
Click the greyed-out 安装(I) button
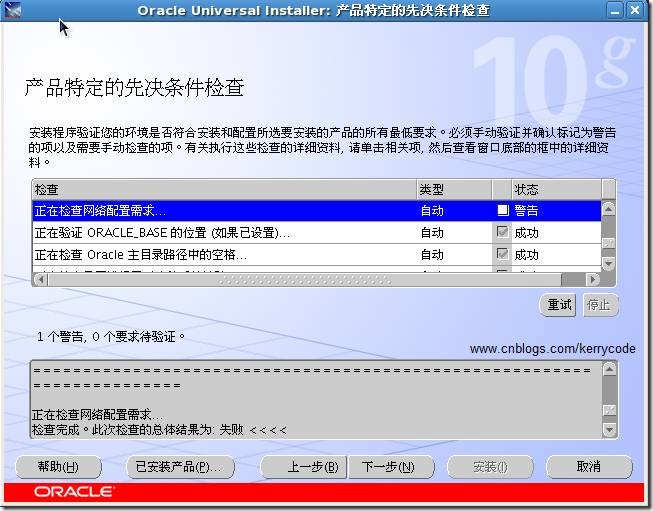click(x=490, y=467)
